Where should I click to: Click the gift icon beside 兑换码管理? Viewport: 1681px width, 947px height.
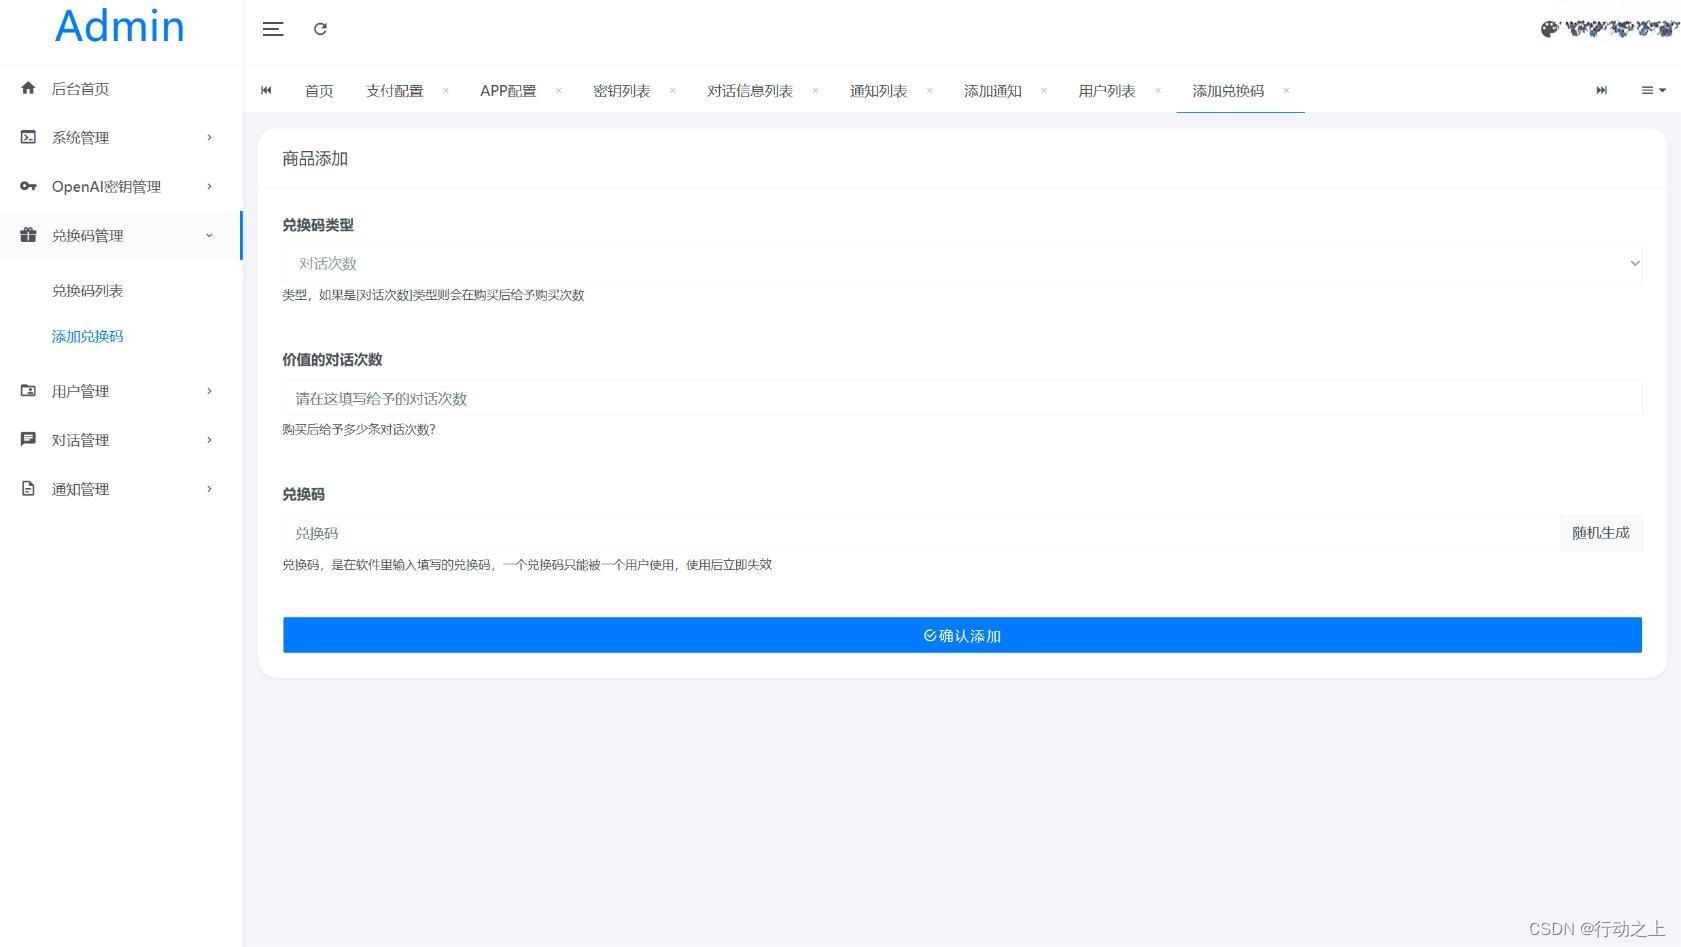pyautogui.click(x=28, y=235)
